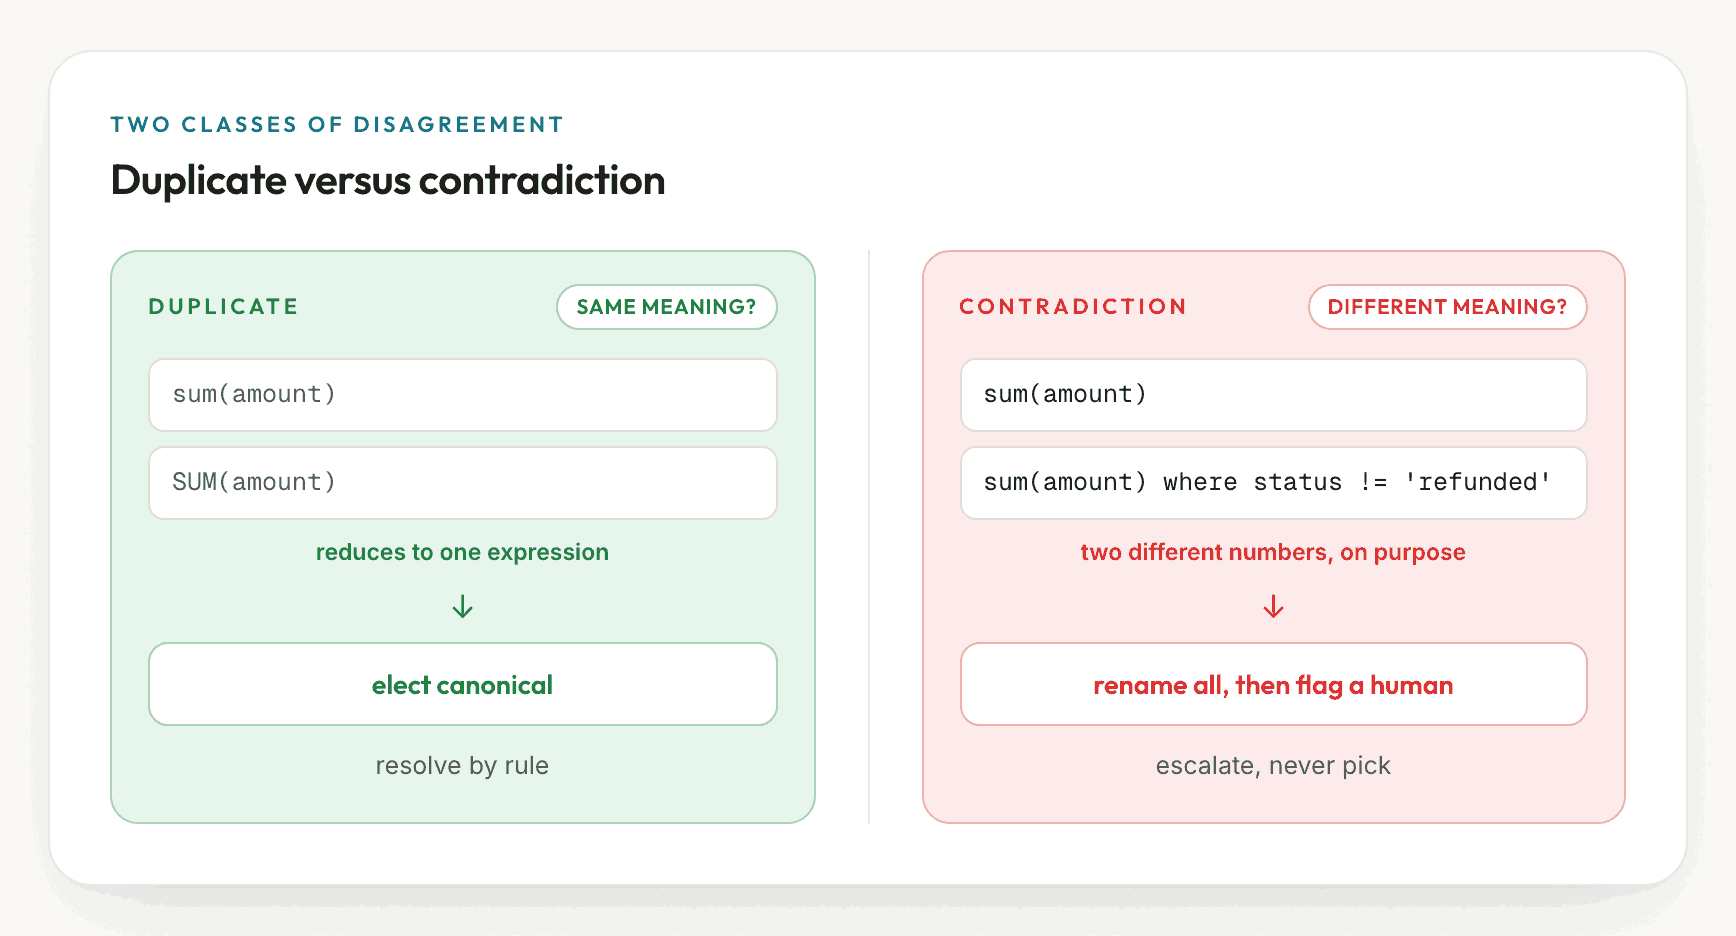Click the Duplicate versus contradiction title
Image resolution: width=1736 pixels, height=936 pixels.
388,180
